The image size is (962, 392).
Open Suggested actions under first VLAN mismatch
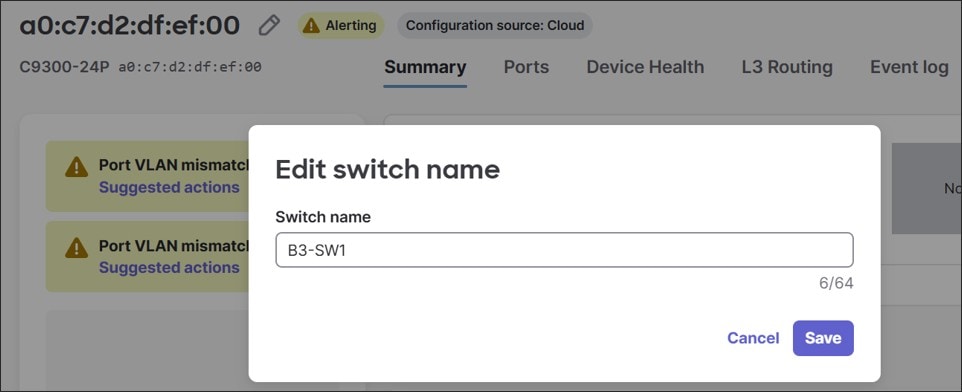[169, 187]
